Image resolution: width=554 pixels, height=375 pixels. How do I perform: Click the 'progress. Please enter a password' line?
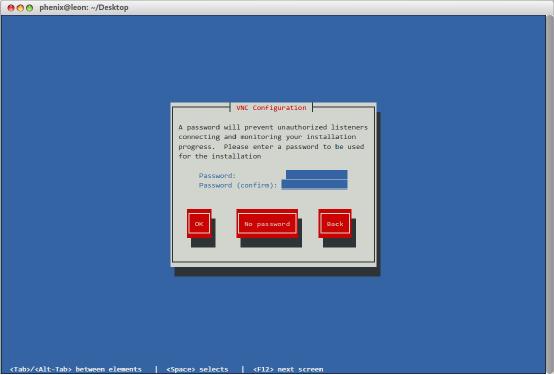271,146
